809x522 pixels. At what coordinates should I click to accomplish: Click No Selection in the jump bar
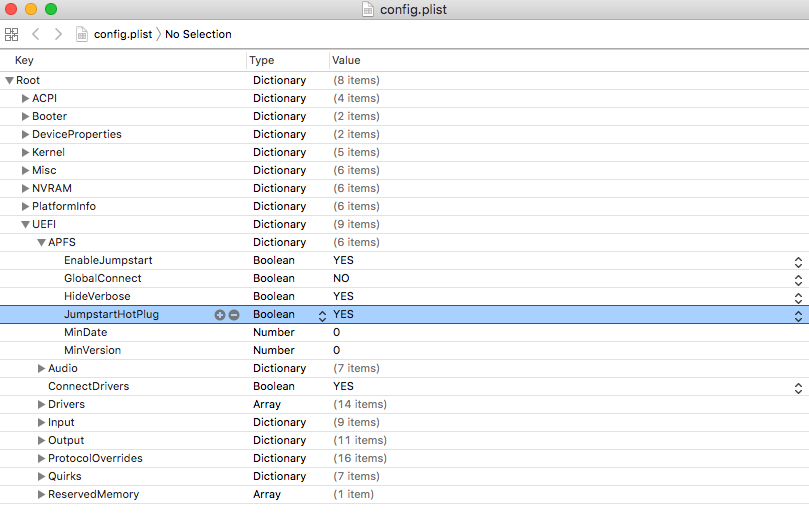(198, 34)
